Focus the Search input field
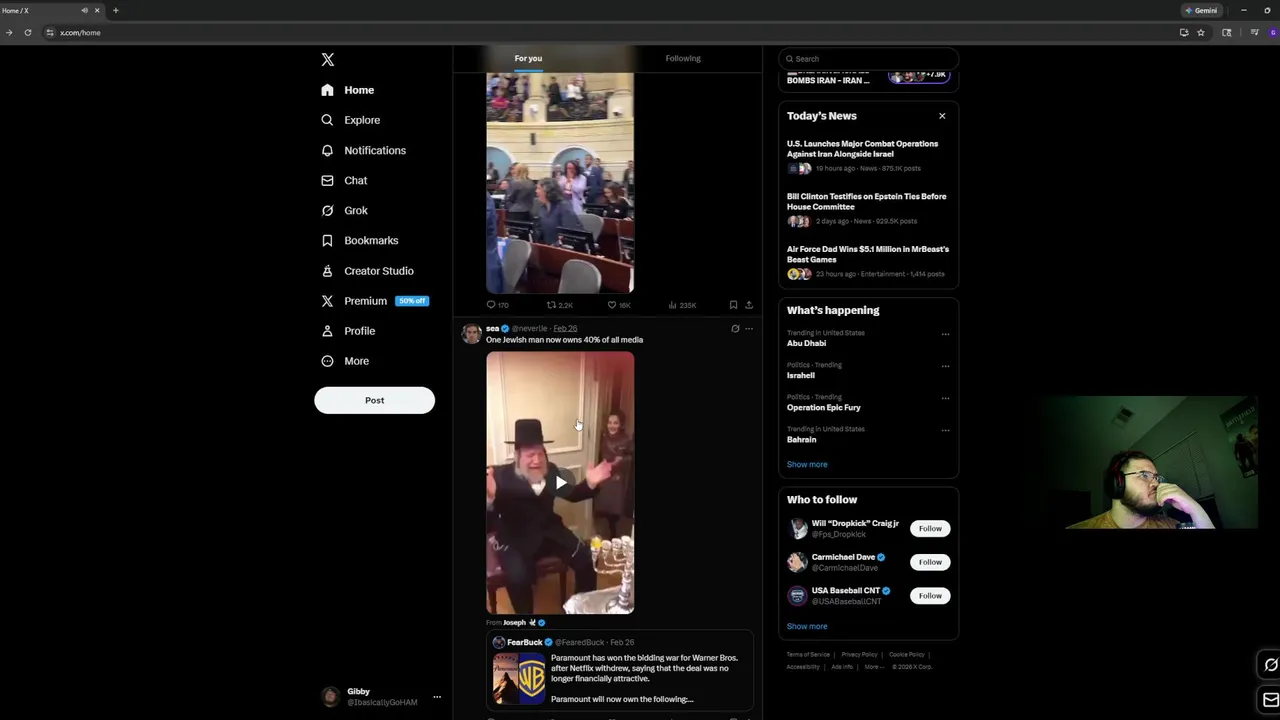Screen dimensions: 1280x720 pos(868,59)
